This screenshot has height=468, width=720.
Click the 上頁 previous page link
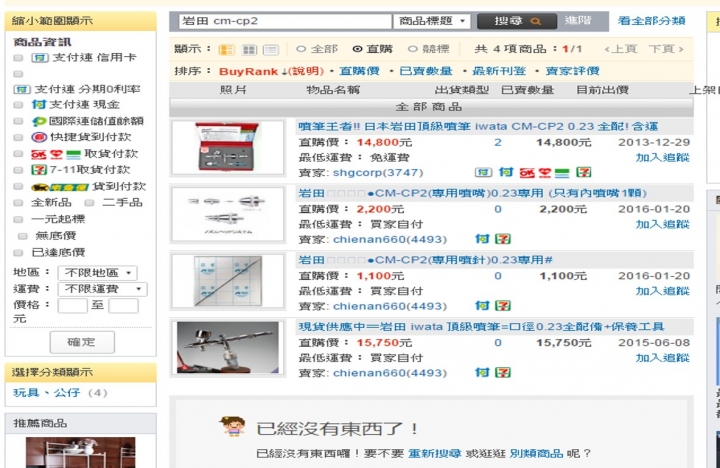tap(621, 49)
